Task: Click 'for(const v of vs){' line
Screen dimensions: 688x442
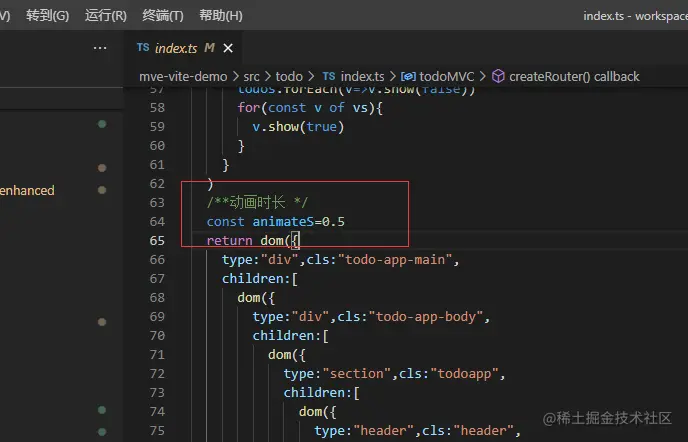Action: coord(310,108)
